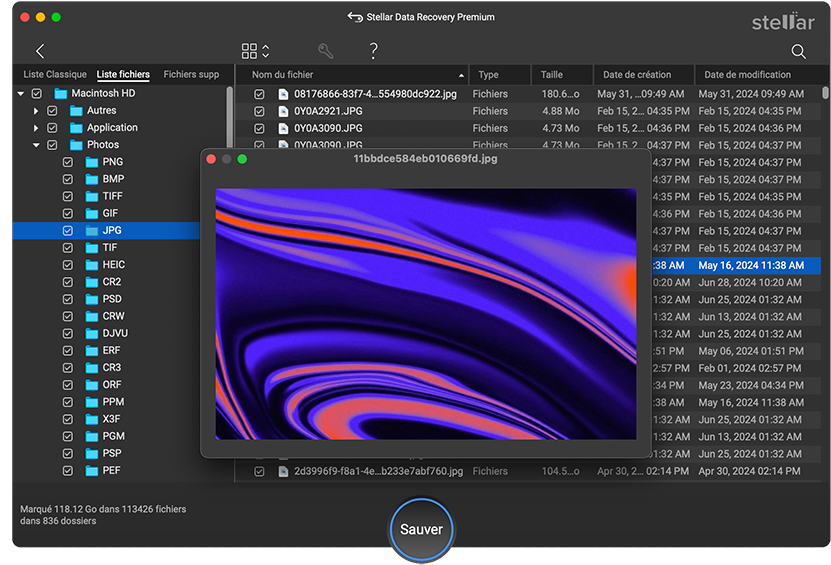Click the file icon of 0Y0A3090.JPG

(284, 128)
